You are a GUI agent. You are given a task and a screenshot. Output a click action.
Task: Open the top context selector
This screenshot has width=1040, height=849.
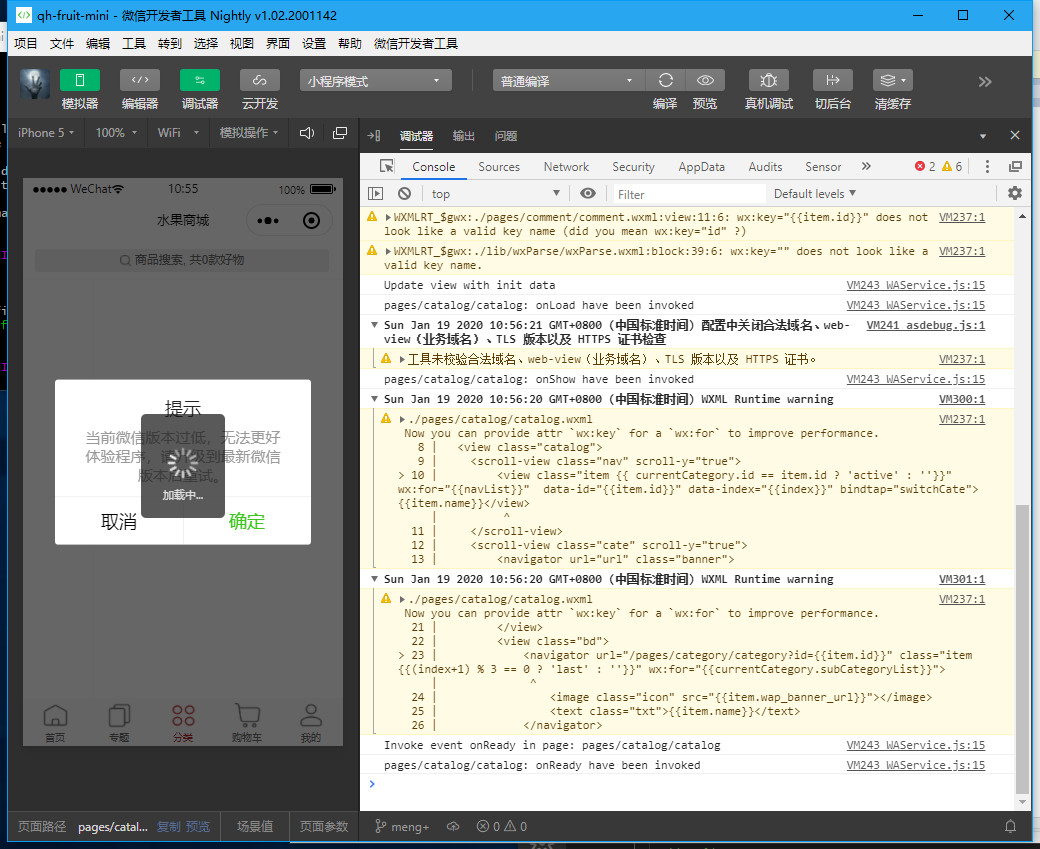pos(495,194)
